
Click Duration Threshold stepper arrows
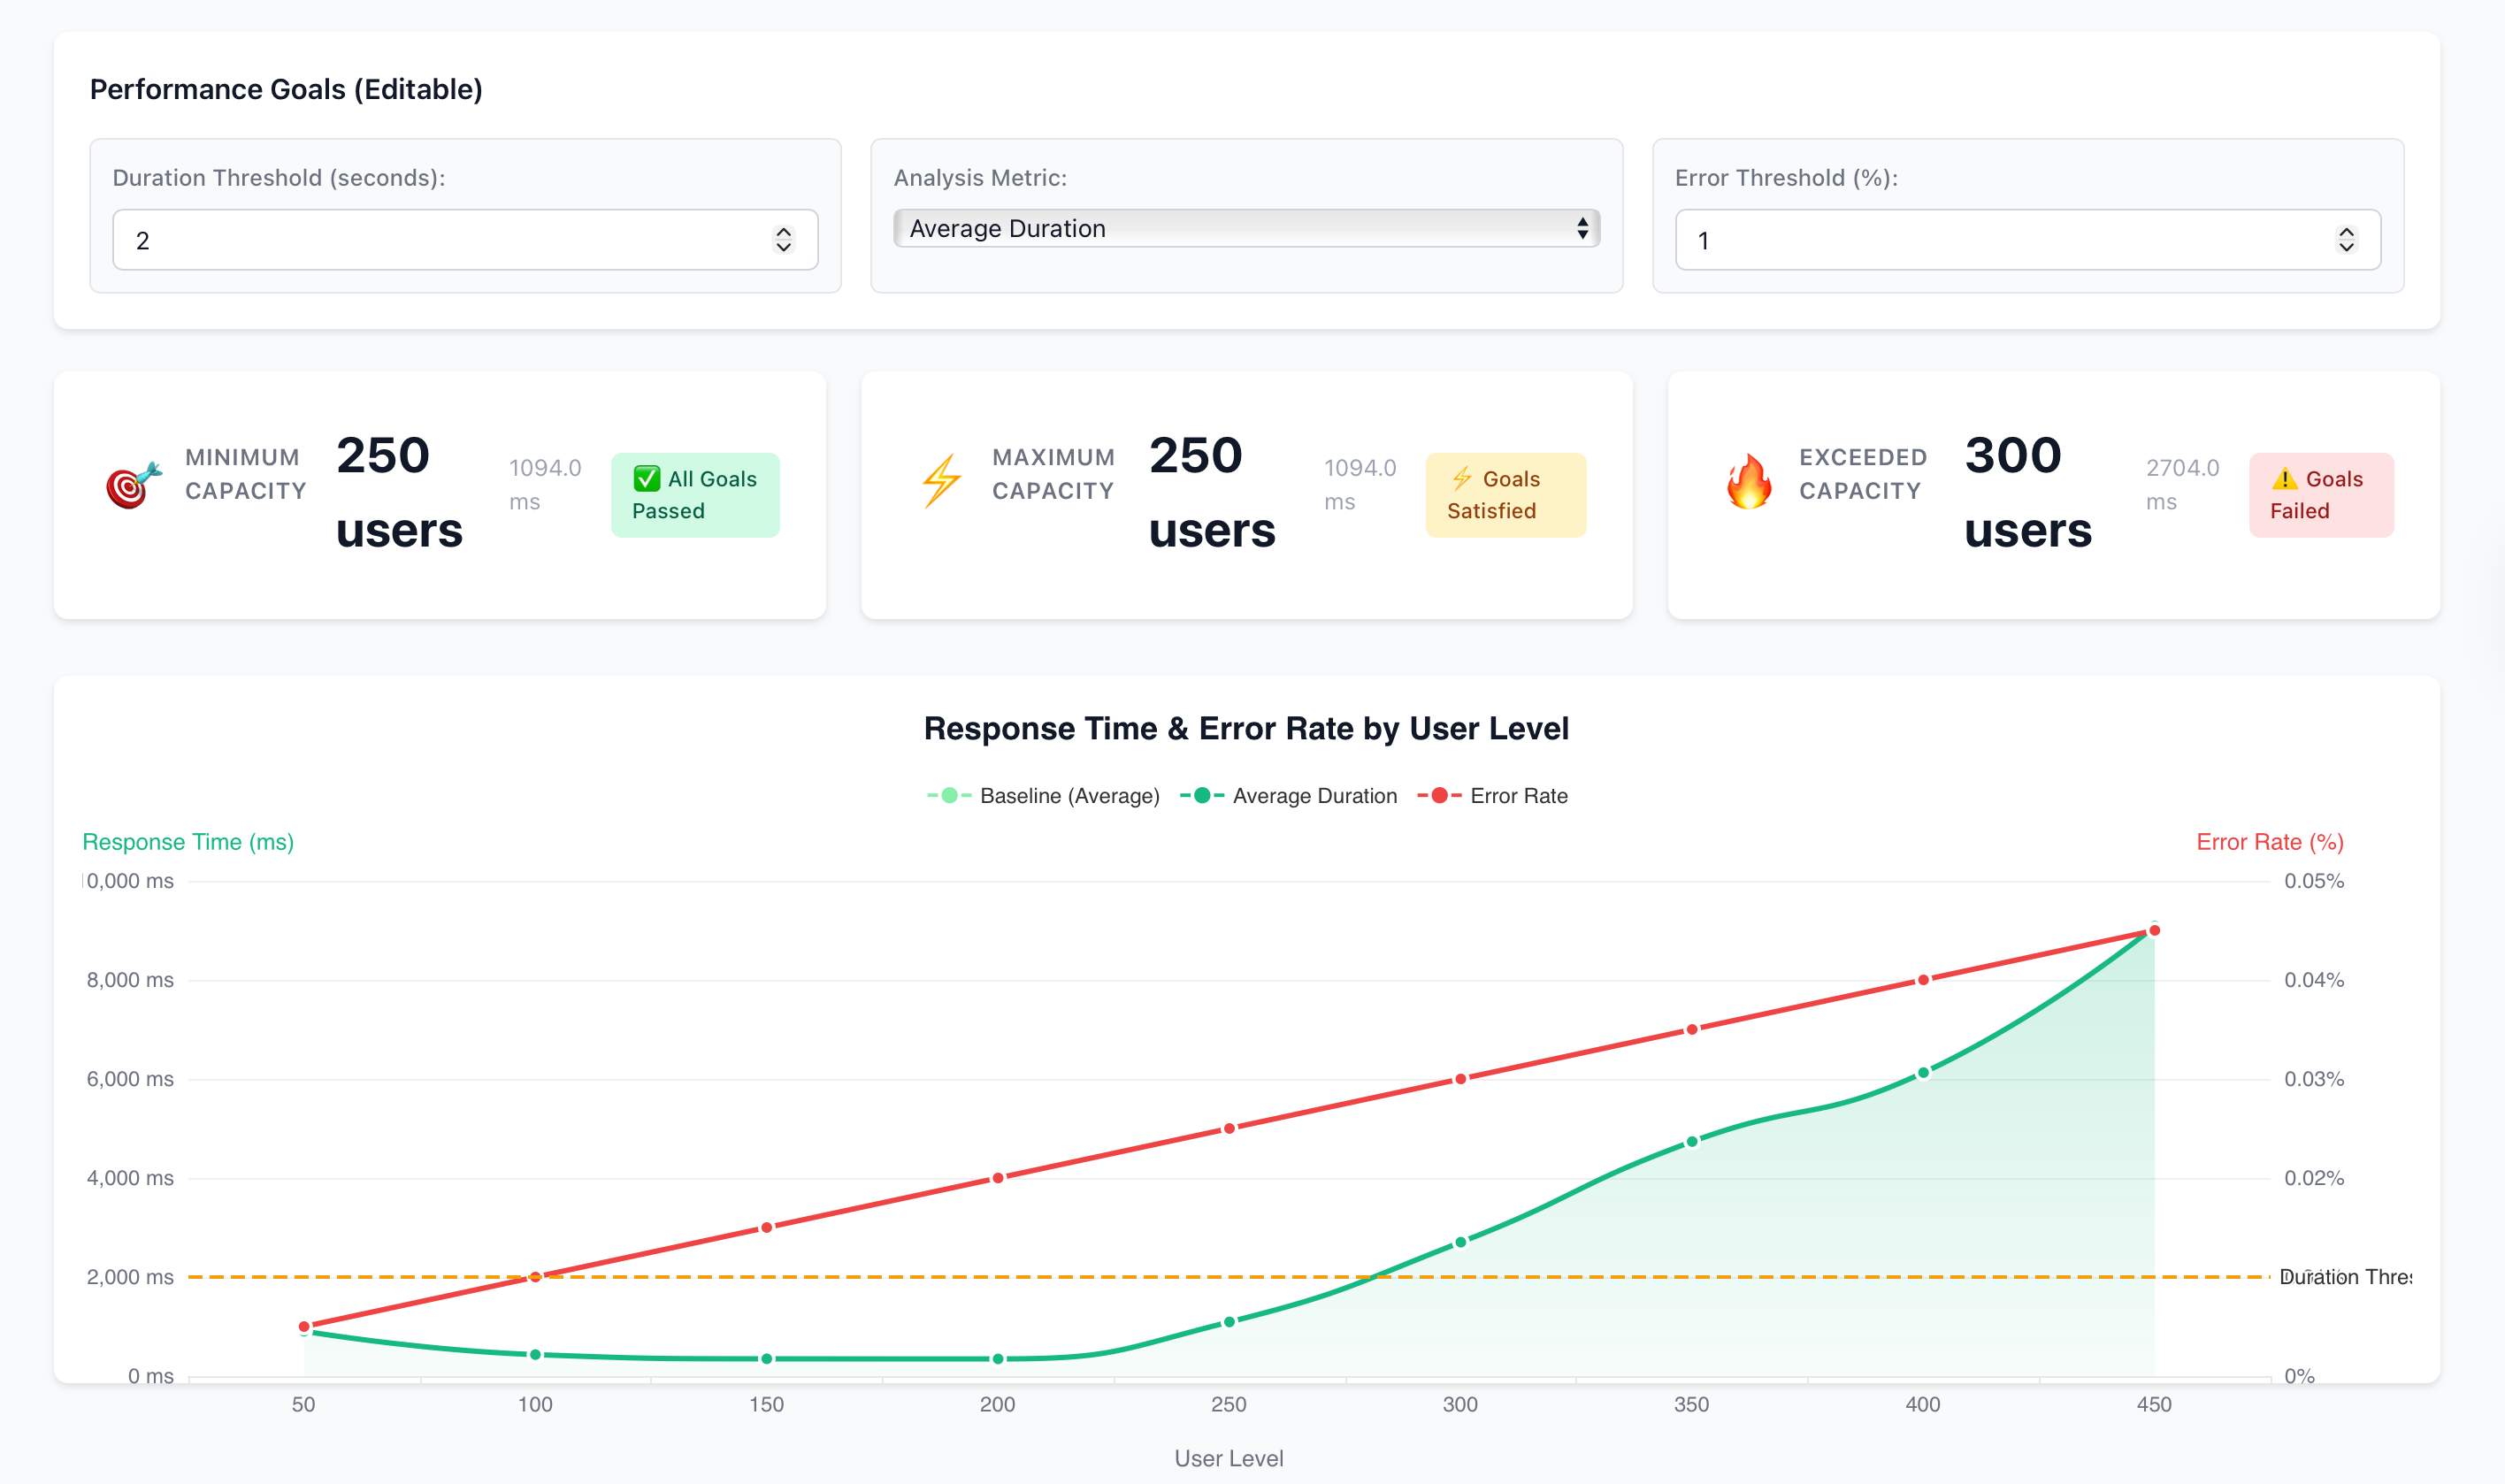783,240
